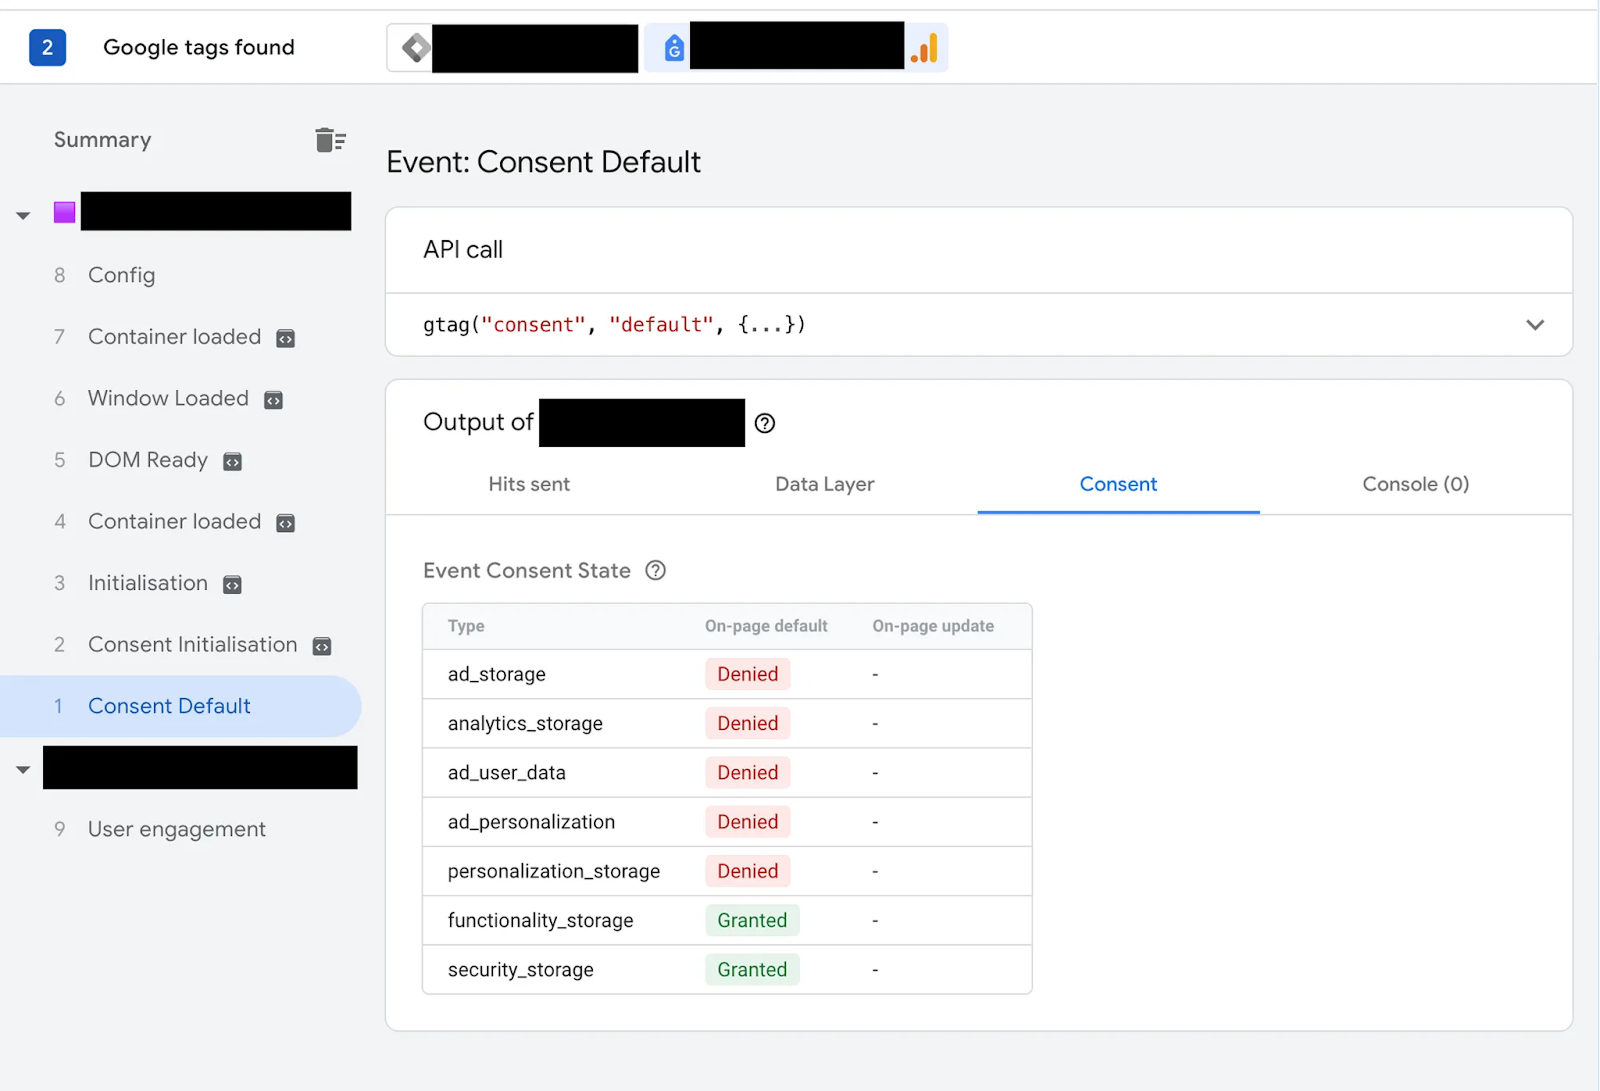This screenshot has height=1091, width=1600.
Task: Click the purple container color swatch
Action: pyautogui.click(x=65, y=212)
